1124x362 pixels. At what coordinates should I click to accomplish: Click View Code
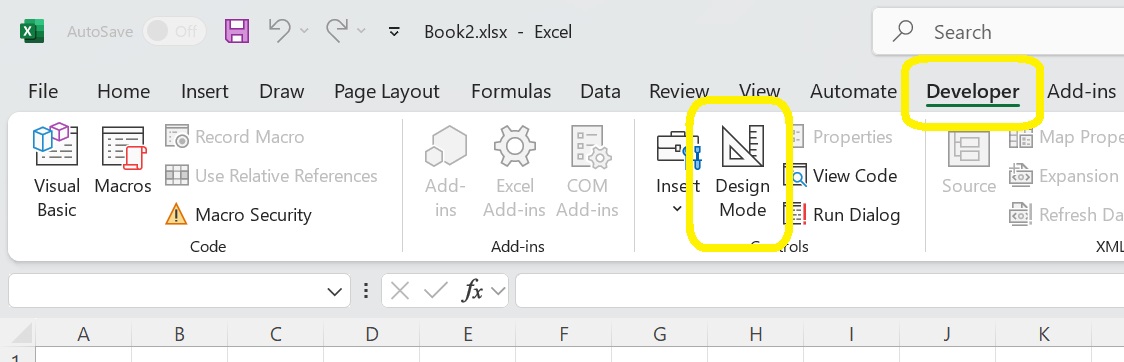point(840,176)
